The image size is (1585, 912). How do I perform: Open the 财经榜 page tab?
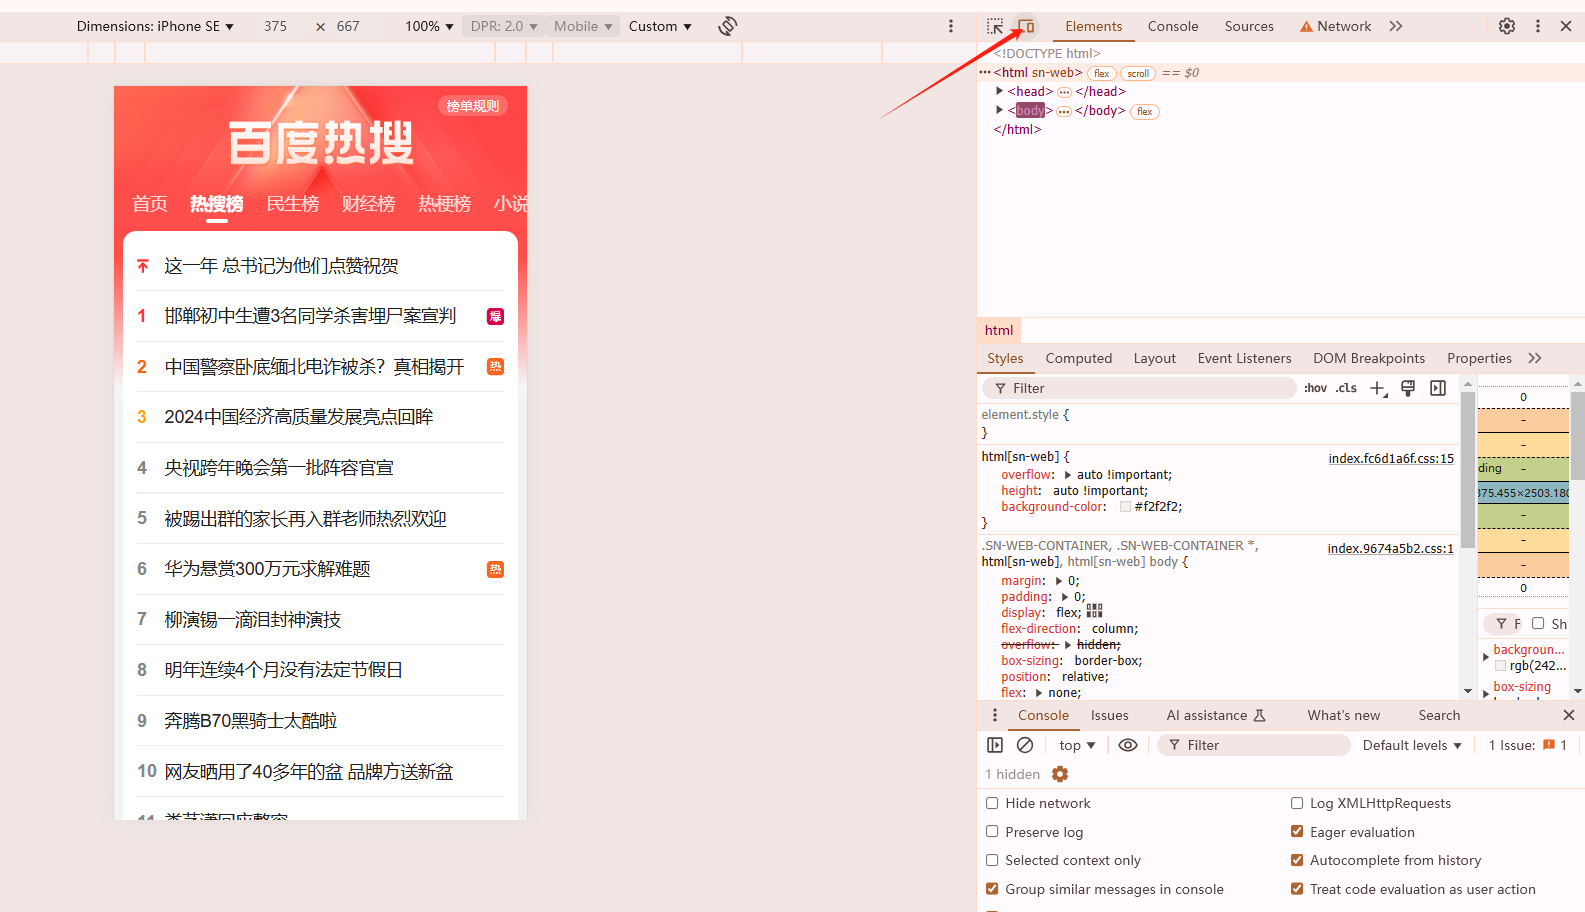368,204
